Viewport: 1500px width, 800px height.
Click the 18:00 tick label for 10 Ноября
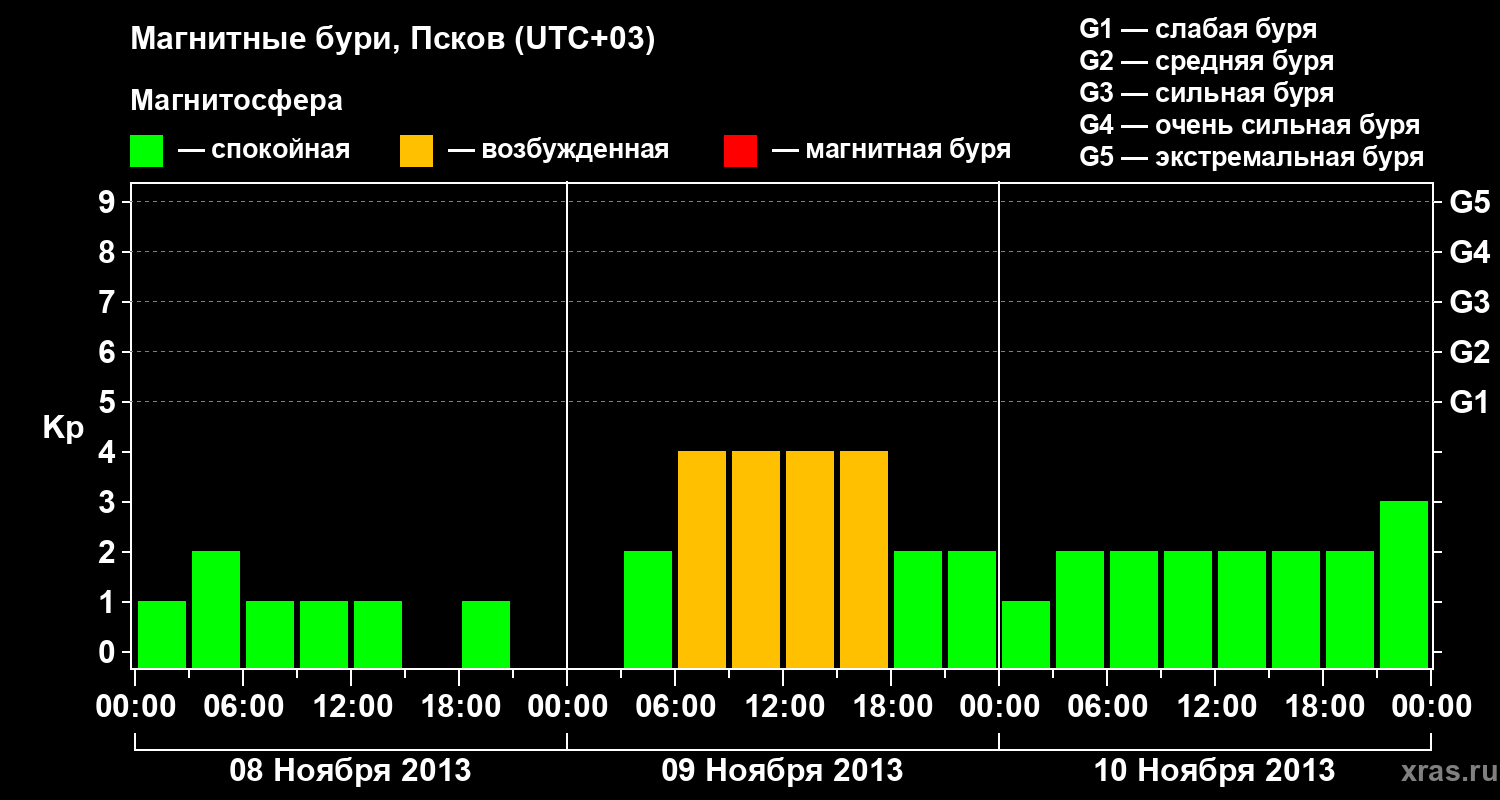click(x=1323, y=706)
